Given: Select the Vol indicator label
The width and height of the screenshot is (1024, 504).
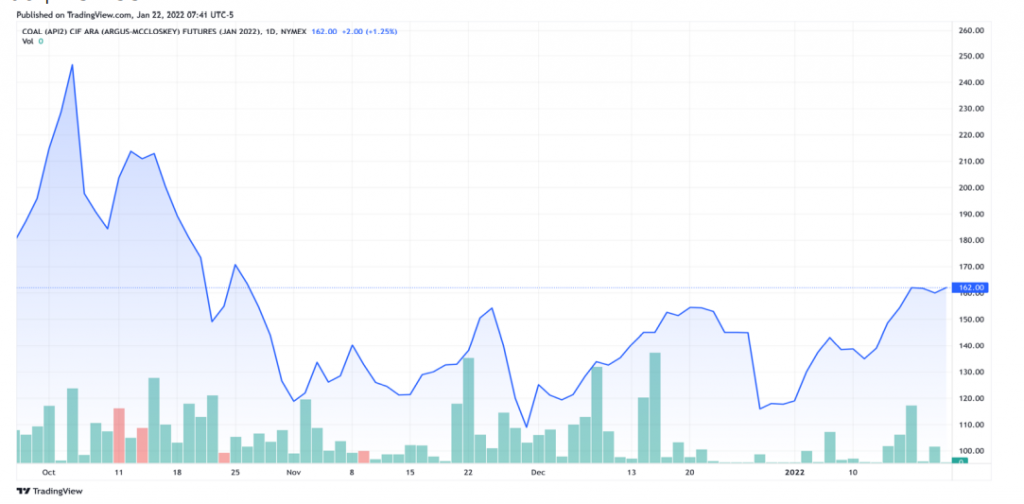Looking at the screenshot, I should pos(27,42).
